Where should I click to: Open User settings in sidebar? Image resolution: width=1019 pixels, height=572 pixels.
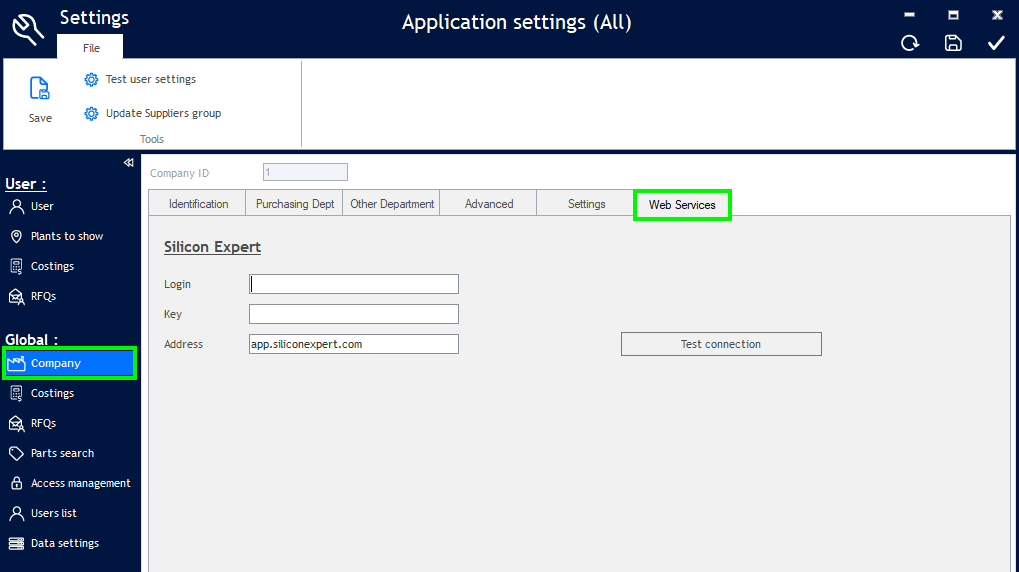pos(42,207)
